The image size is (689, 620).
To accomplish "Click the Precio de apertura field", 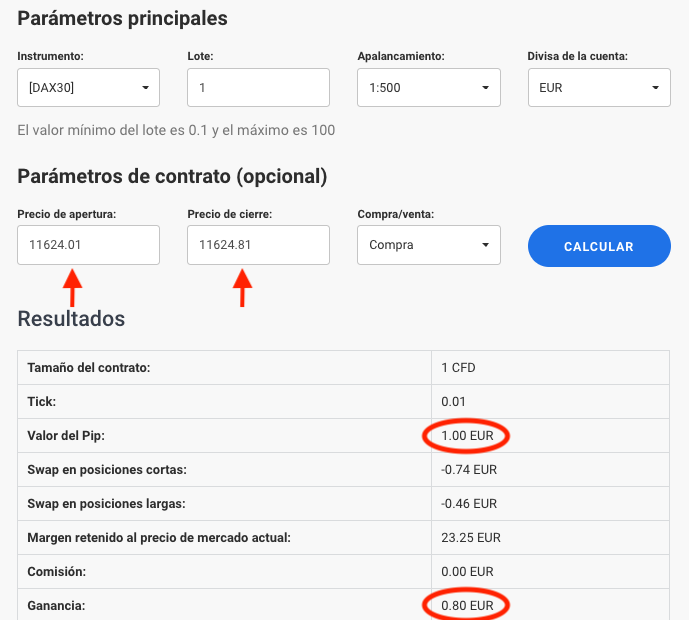I will 88,245.
